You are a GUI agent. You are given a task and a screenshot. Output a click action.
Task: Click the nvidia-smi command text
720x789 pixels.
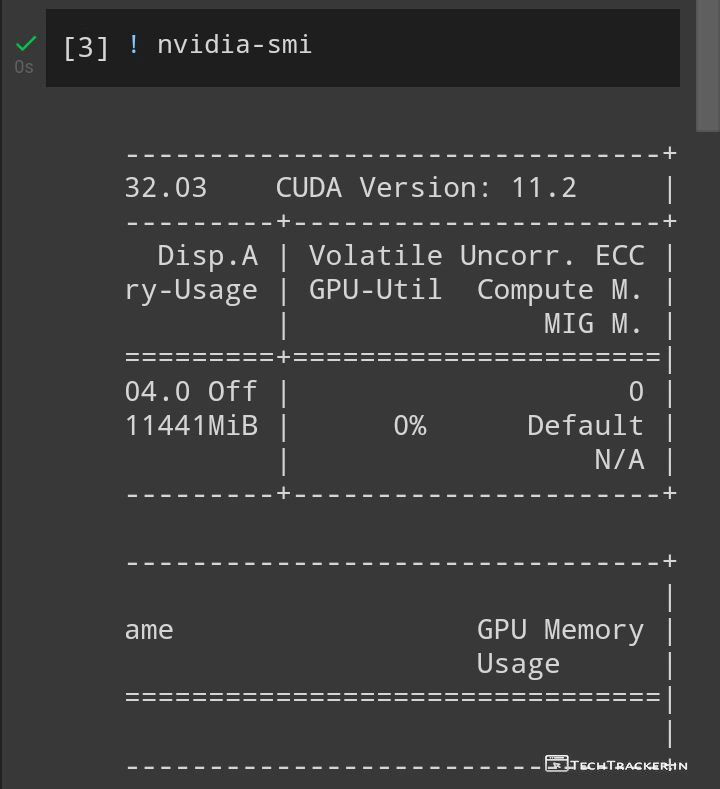pos(234,45)
